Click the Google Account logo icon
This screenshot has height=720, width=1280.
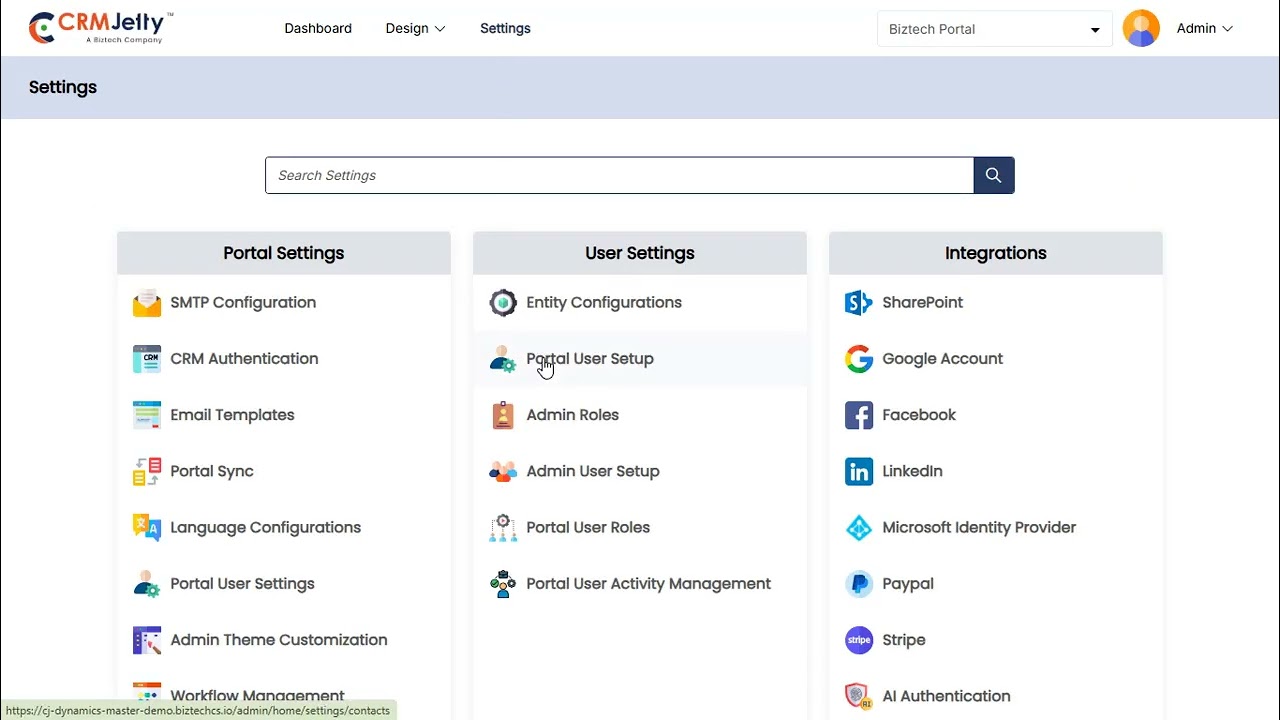click(x=858, y=359)
